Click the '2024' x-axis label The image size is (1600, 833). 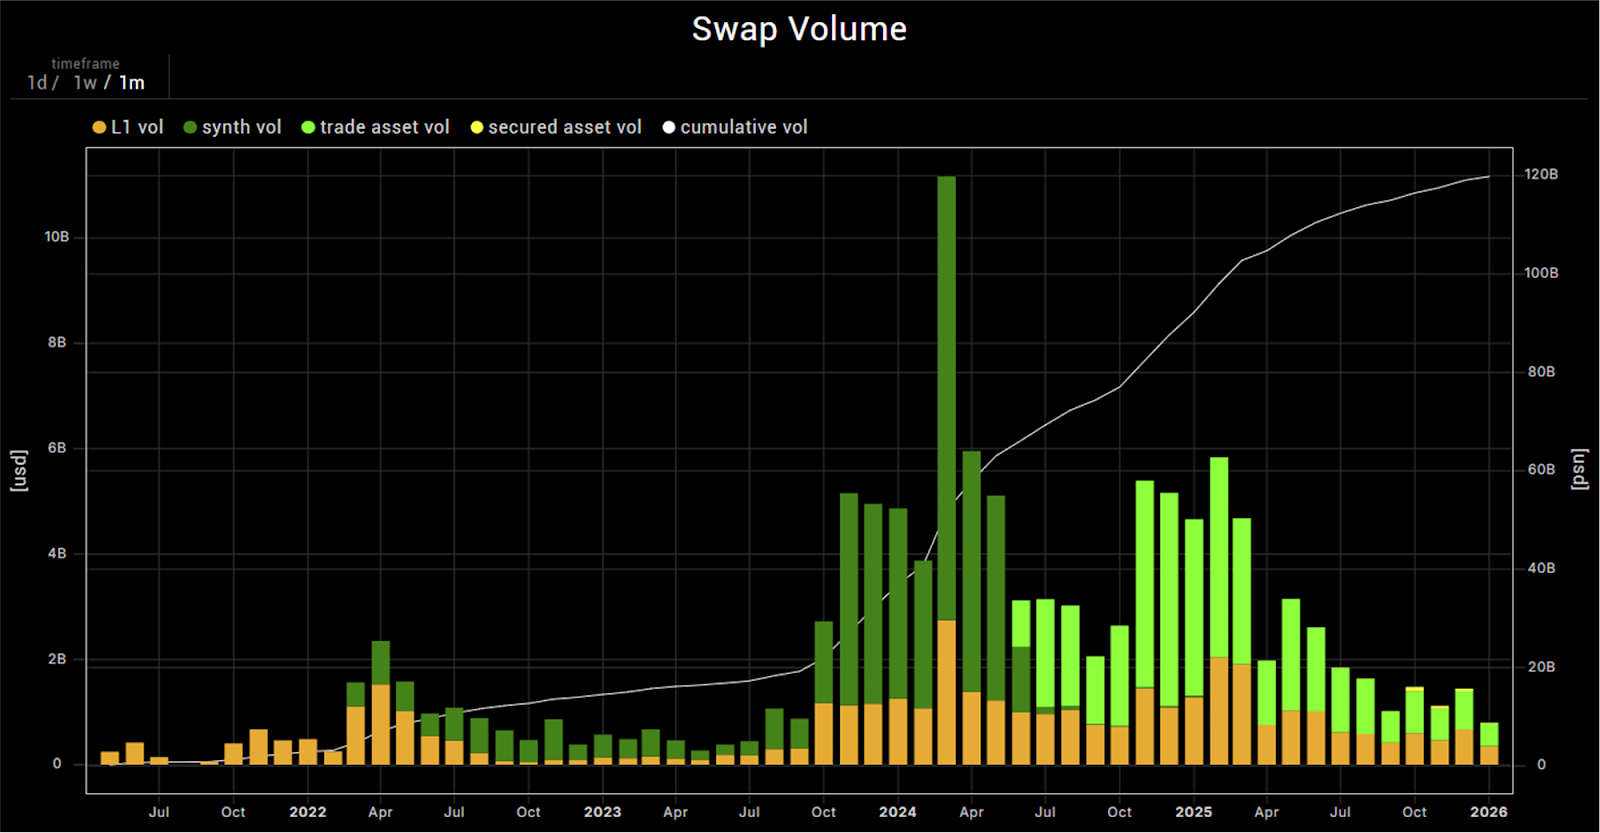(897, 812)
